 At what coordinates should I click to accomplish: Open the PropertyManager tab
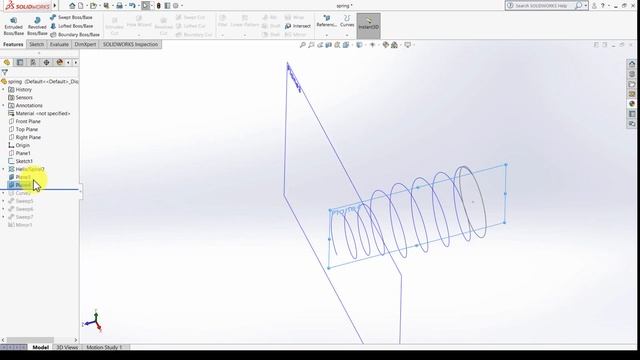pyautogui.click(x=20, y=62)
